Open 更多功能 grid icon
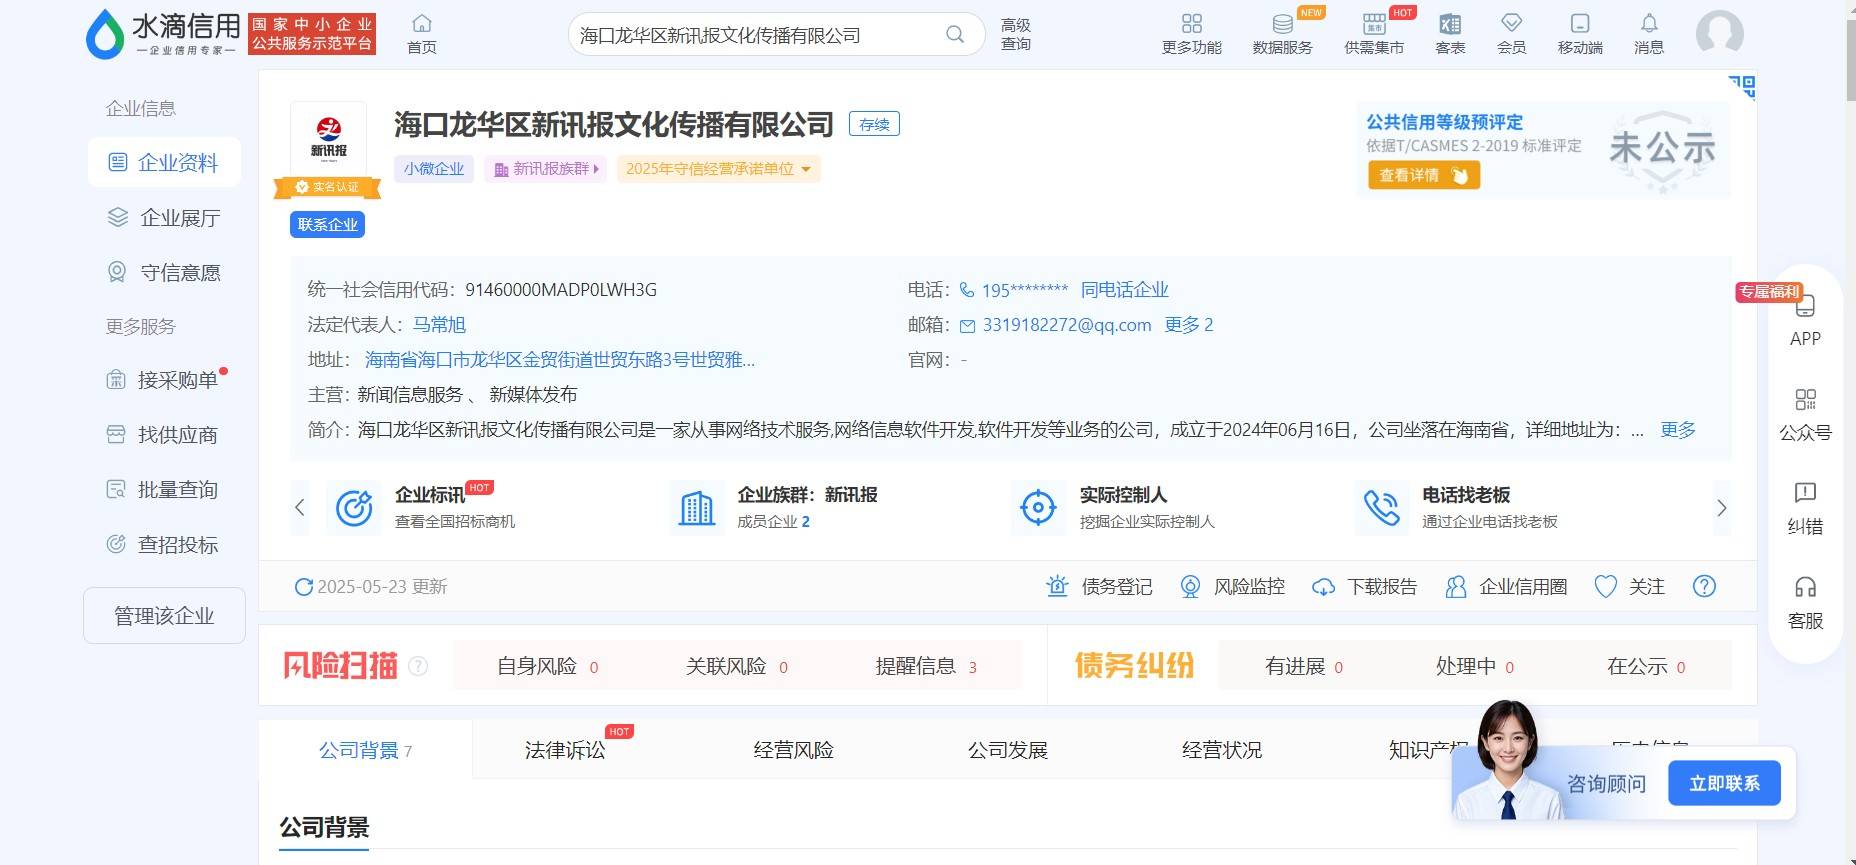This screenshot has width=1856, height=865. click(x=1192, y=24)
